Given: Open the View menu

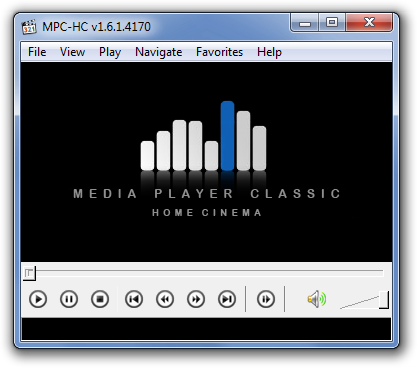Looking at the screenshot, I should coord(72,52).
